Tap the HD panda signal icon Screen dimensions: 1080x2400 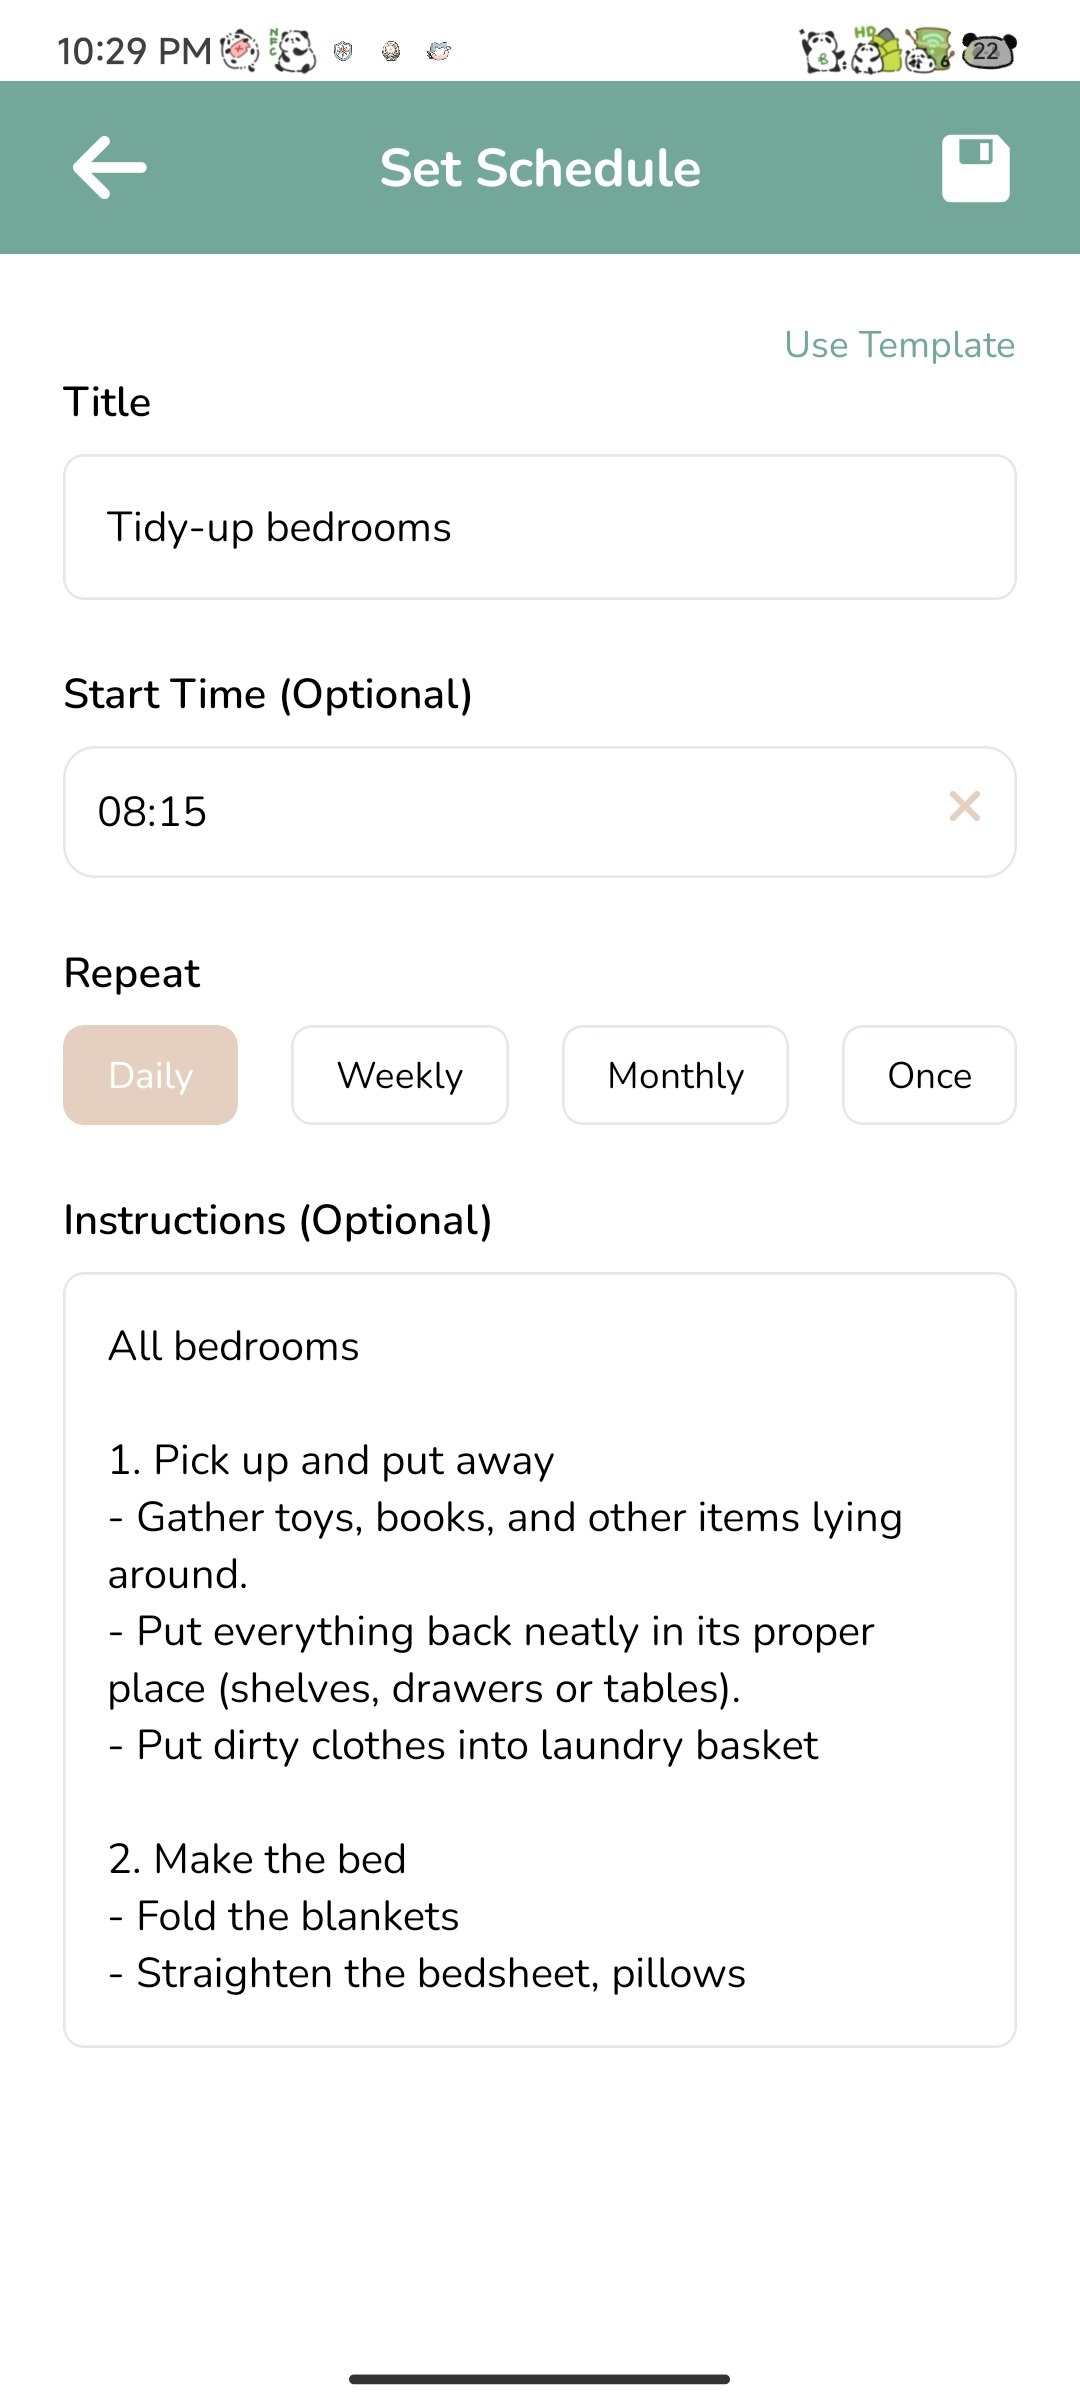[x=877, y=50]
